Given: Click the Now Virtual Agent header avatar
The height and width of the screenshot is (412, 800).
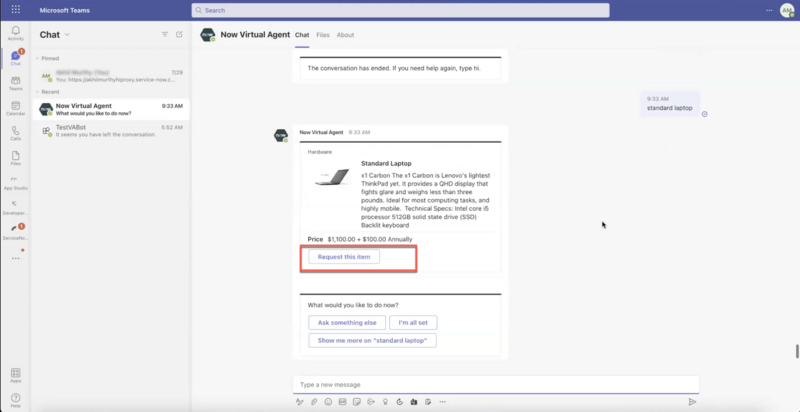Looking at the screenshot, I should [208, 35].
